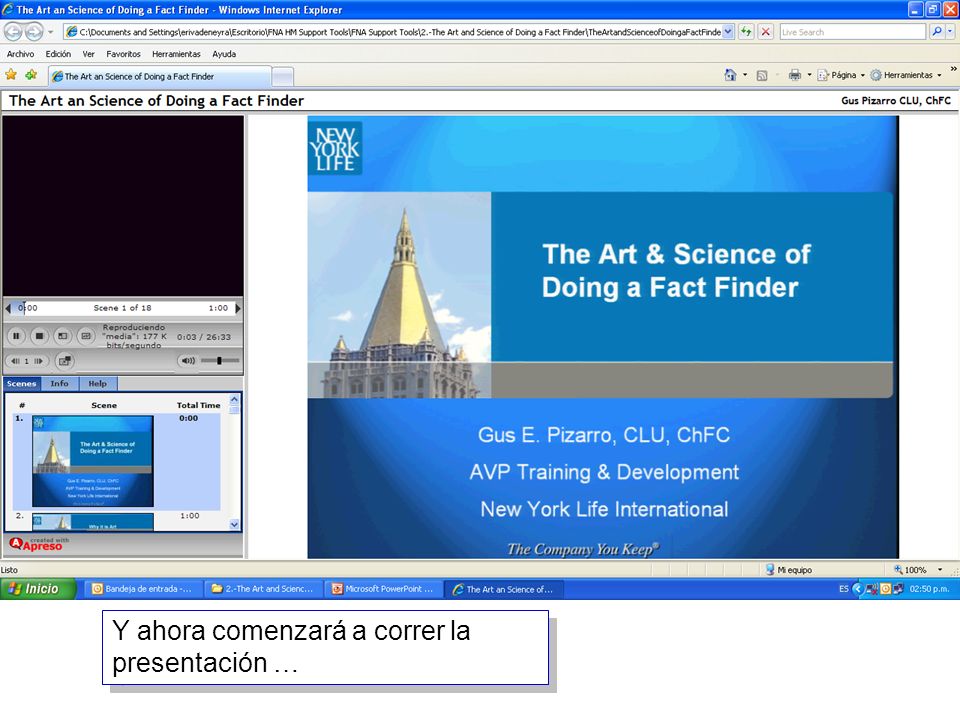The image size is (960, 720).
Task: Open the Favoritos menu
Action: (123, 54)
